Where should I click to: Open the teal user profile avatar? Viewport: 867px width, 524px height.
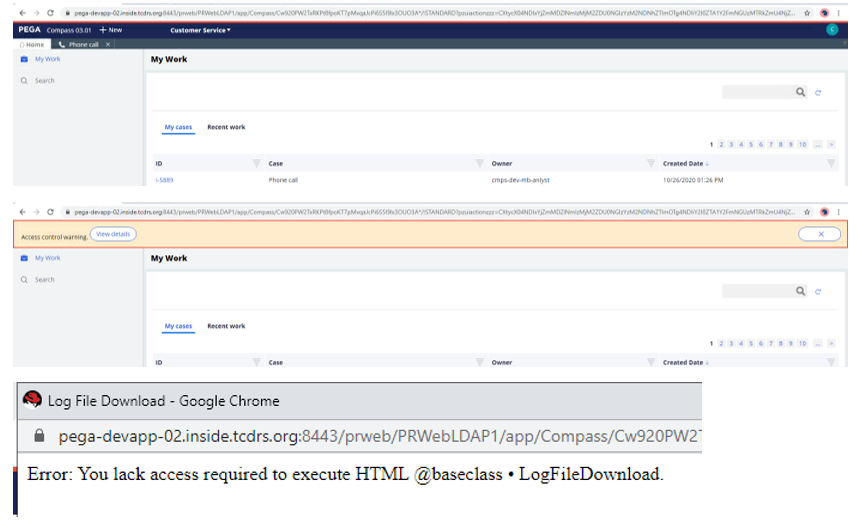[832, 29]
